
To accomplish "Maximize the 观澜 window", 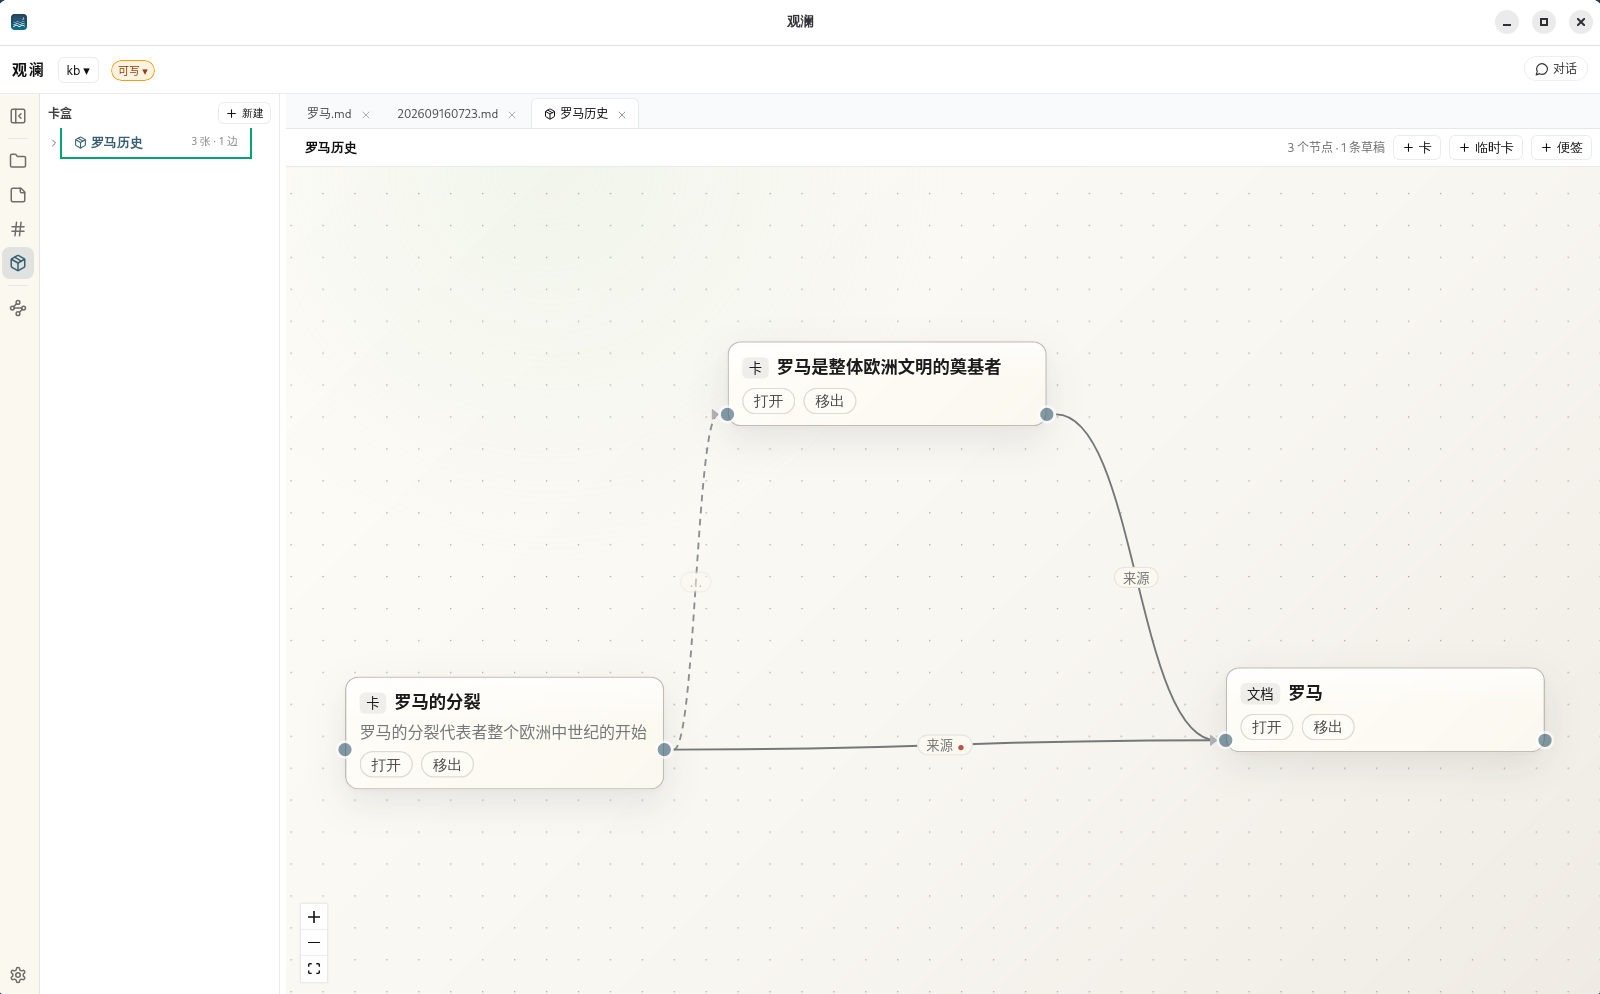I will point(1544,22).
